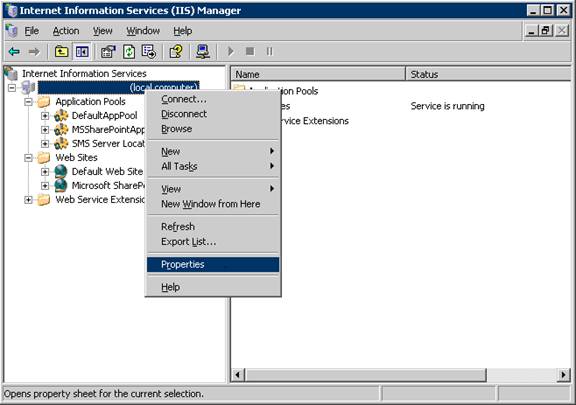The image size is (576, 405).
Task: Click the Back arrow toolbar icon
Action: point(14,51)
